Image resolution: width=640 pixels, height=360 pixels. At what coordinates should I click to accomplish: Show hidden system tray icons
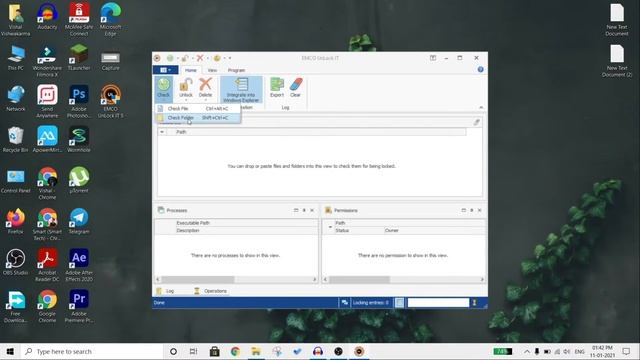527,351
